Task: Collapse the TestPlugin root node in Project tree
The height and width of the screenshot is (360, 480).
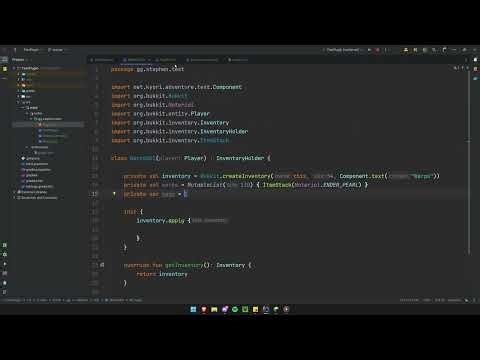Action: point(14,68)
